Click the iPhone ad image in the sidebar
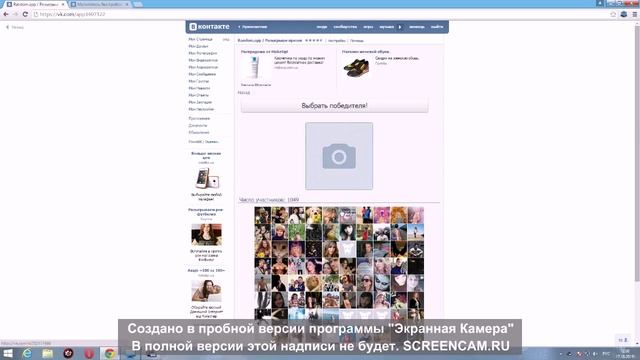This screenshot has width=640, height=360. point(207,178)
